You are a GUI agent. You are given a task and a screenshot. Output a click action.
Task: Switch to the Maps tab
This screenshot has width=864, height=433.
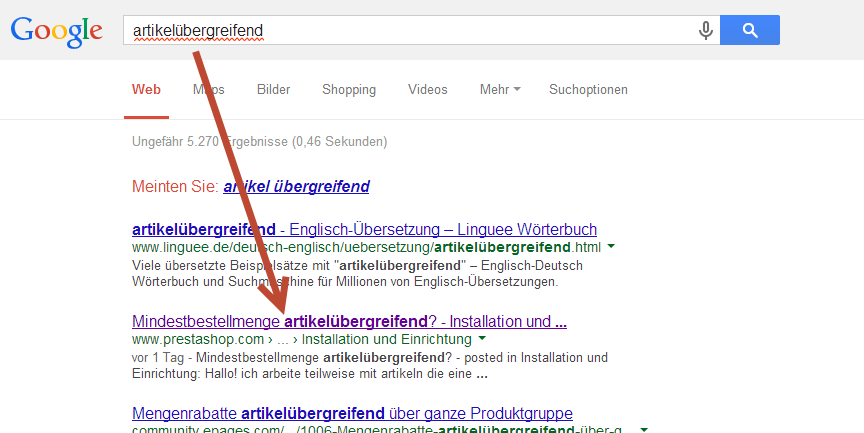209,90
